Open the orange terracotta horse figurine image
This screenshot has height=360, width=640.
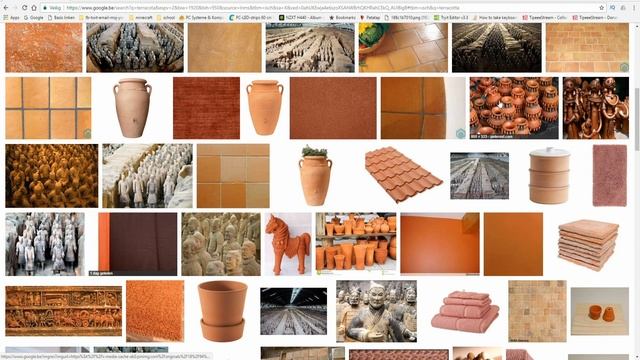(x=288, y=244)
